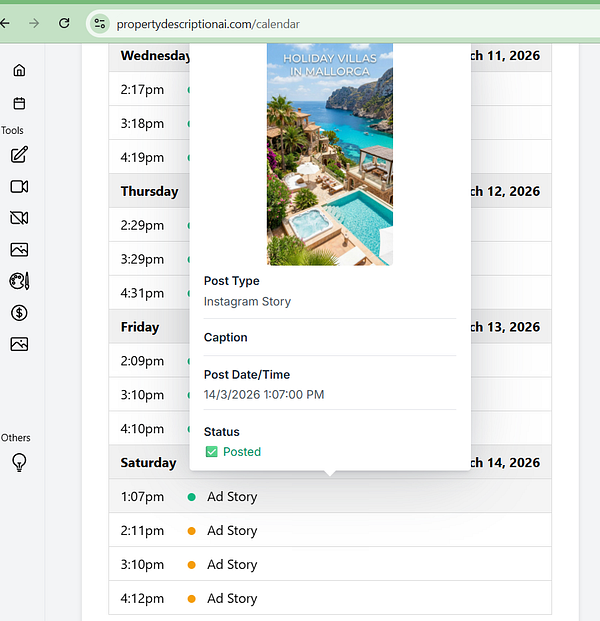Click the Saturday 1:07pm time label
600x621 pixels.
click(142, 497)
